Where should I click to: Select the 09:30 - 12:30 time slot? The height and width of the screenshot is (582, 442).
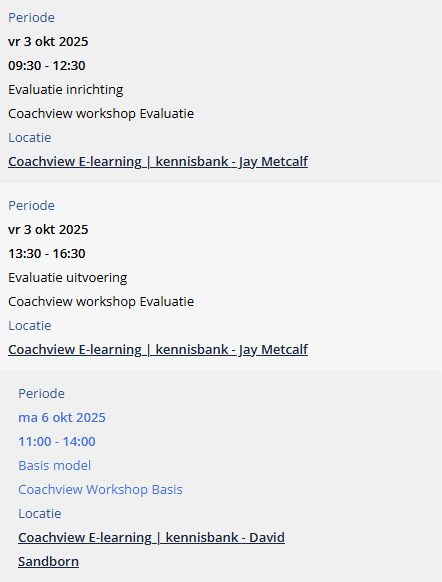pyautogui.click(x=47, y=66)
